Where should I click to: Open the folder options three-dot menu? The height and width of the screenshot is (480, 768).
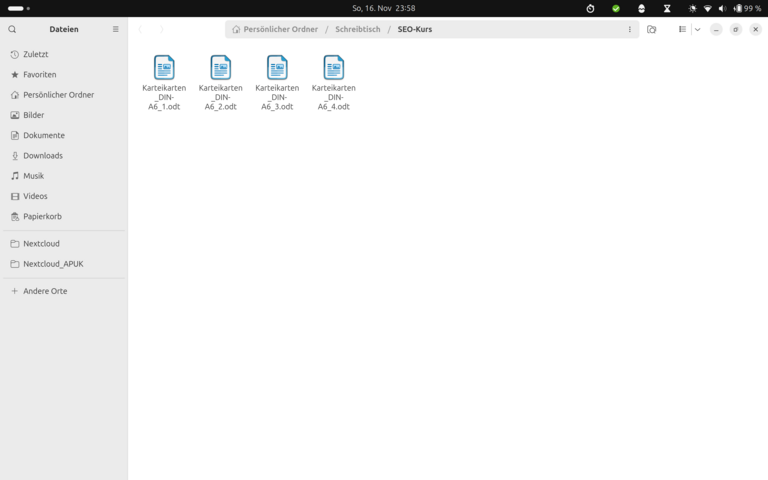pyautogui.click(x=629, y=30)
